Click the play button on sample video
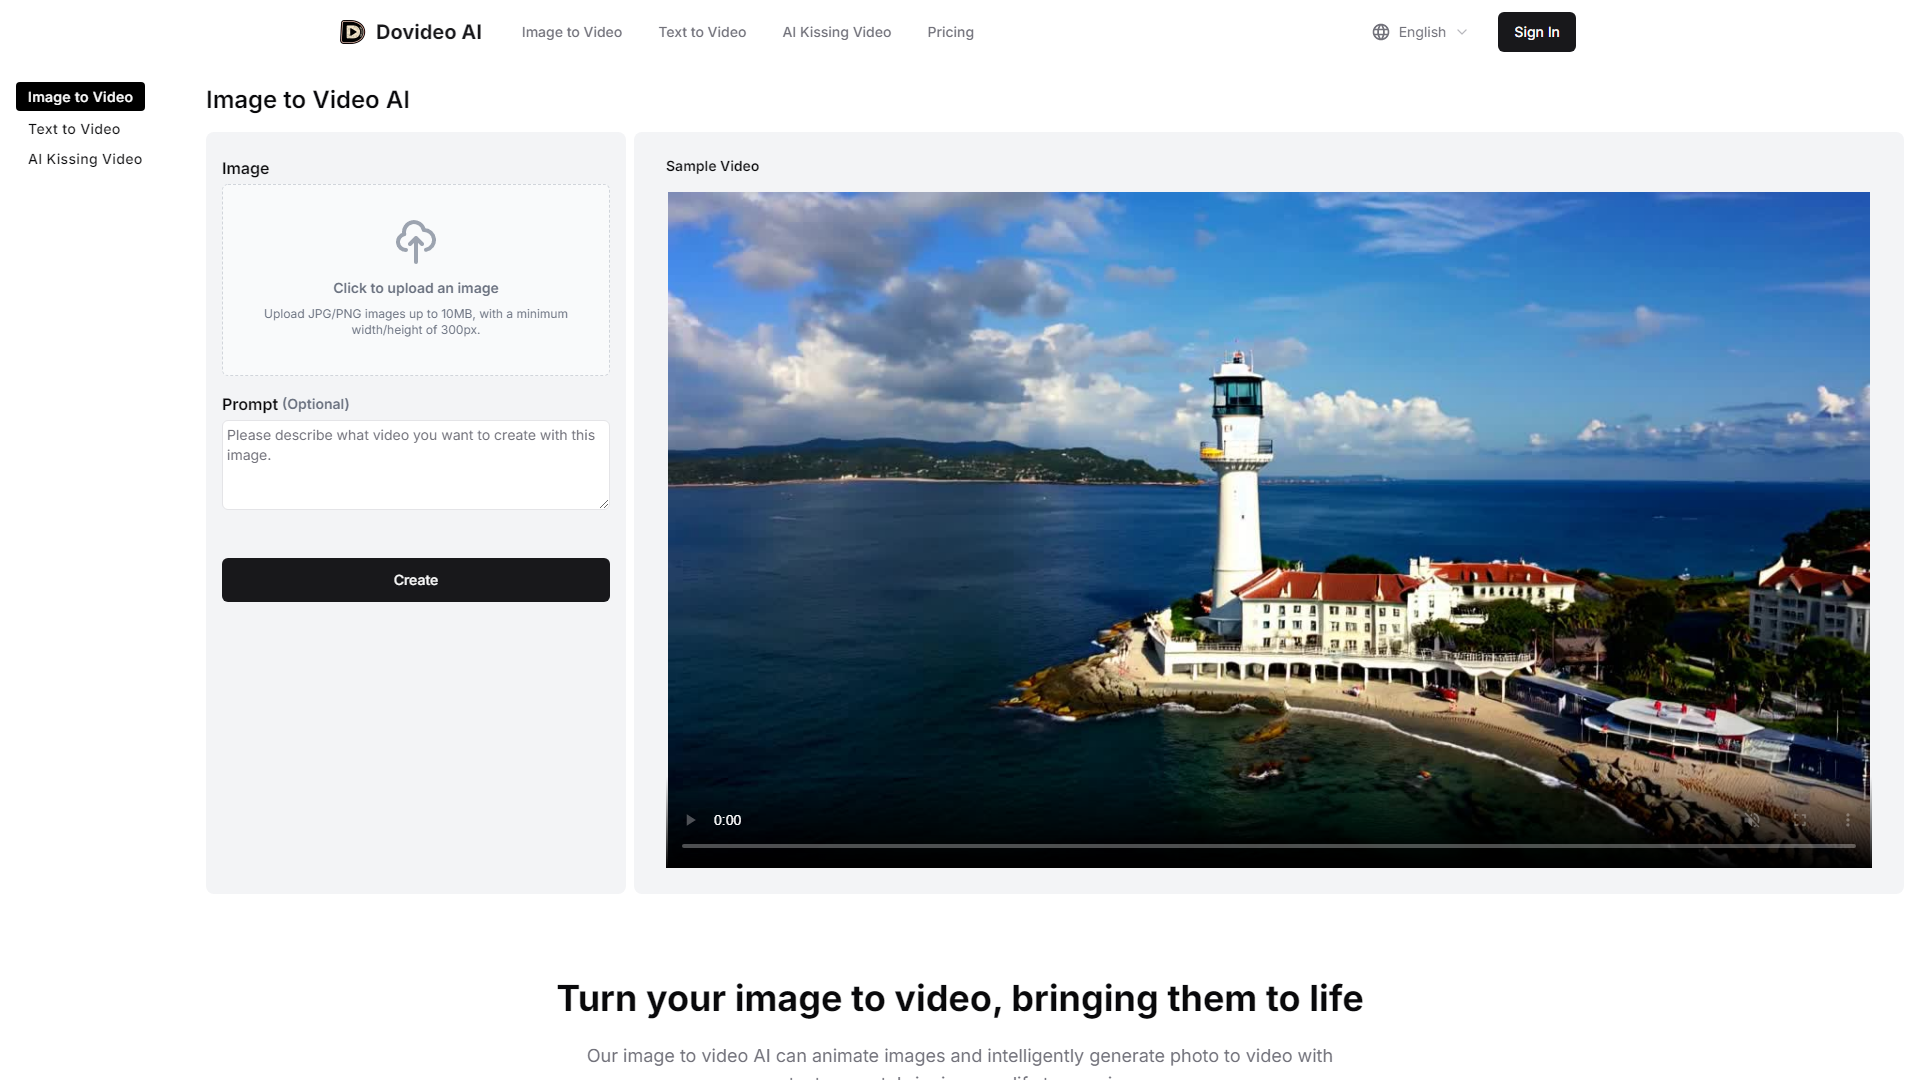 click(x=690, y=820)
